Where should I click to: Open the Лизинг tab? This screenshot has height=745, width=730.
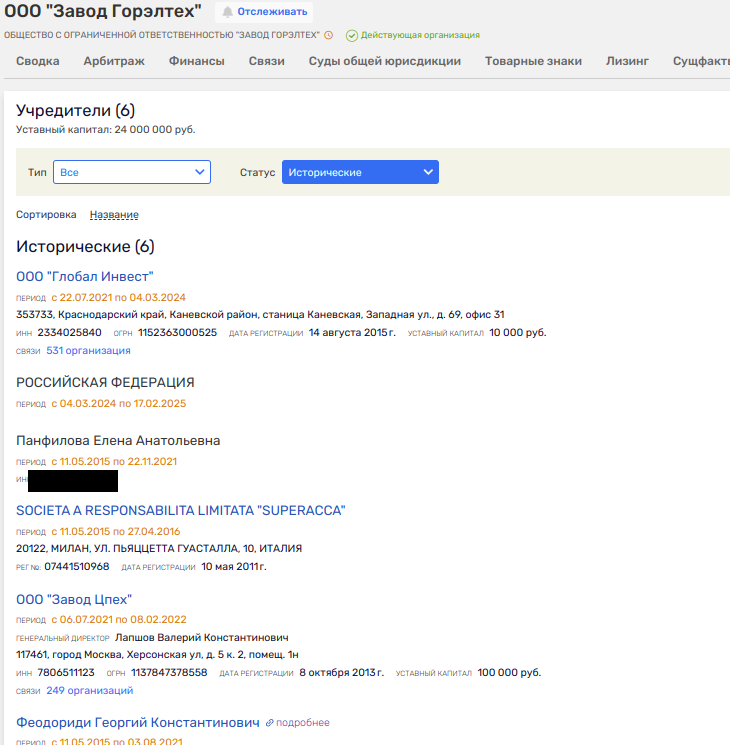coord(627,61)
